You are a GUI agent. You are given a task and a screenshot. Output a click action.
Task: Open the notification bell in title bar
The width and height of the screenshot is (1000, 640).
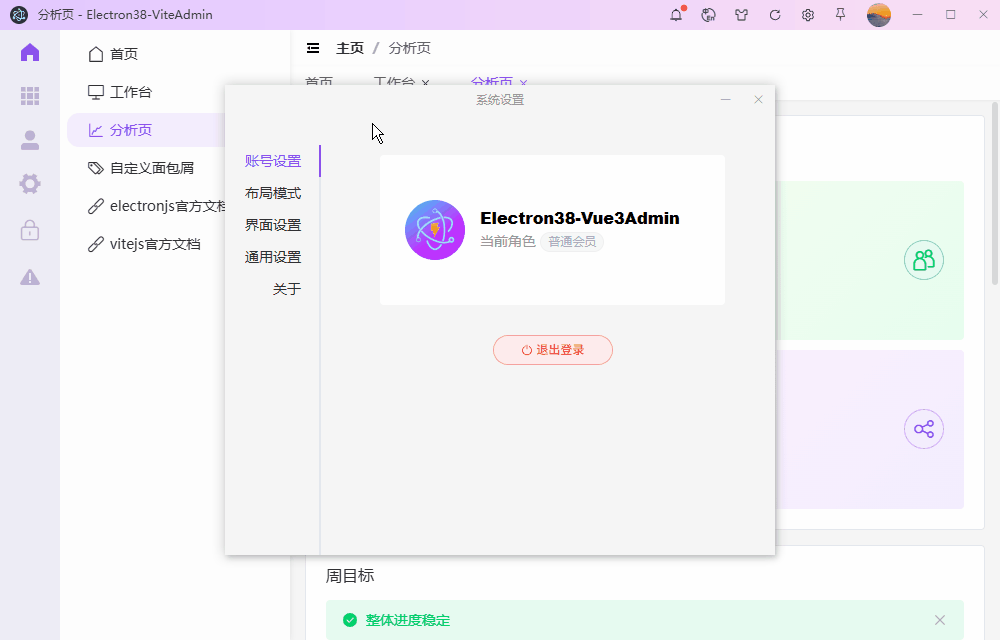click(x=677, y=15)
